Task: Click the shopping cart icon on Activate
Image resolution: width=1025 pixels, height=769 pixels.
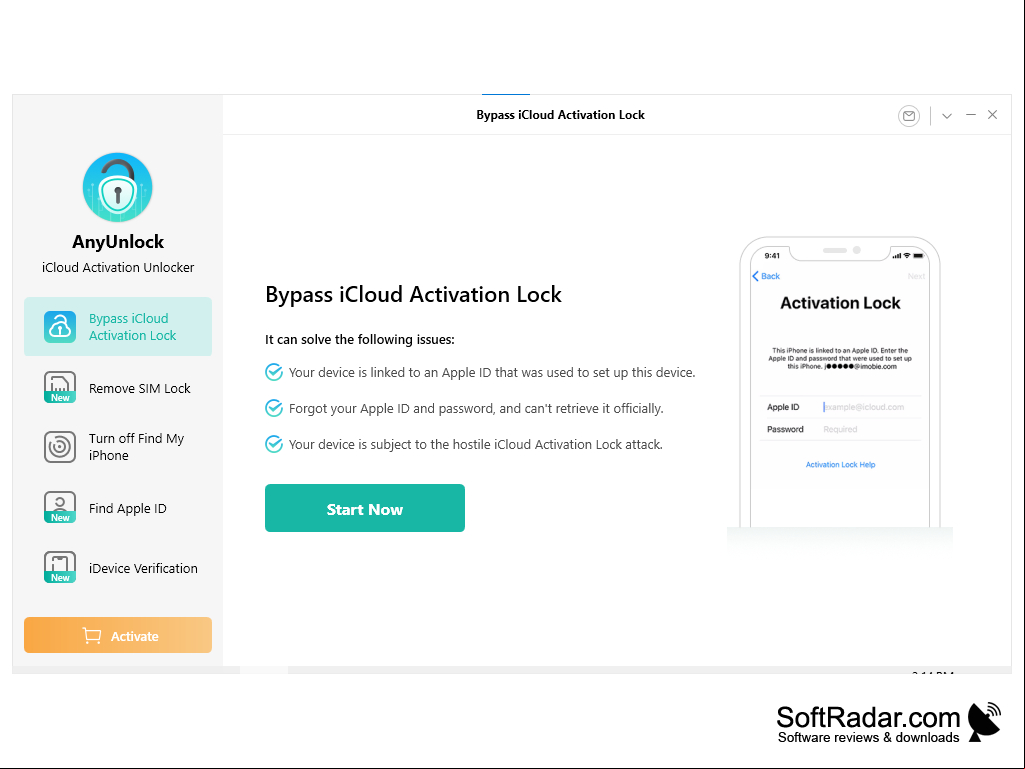Action: (92, 636)
